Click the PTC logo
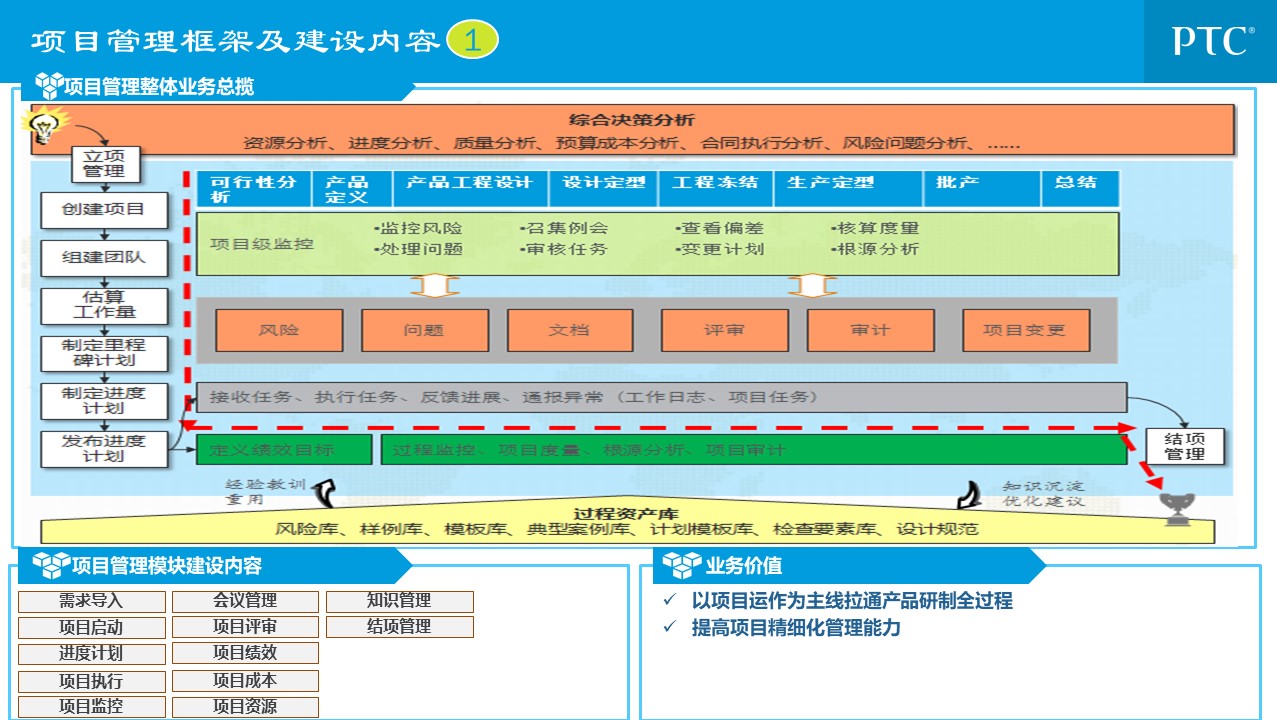This screenshot has width=1277, height=720. (x=1213, y=41)
